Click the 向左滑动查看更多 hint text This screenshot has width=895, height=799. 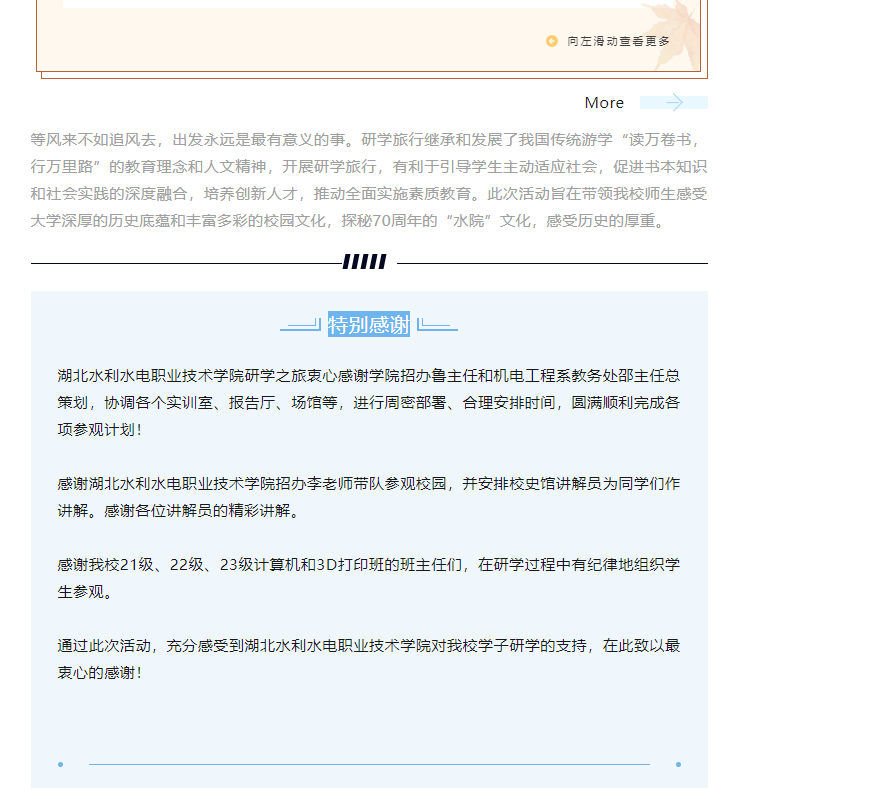[x=618, y=41]
